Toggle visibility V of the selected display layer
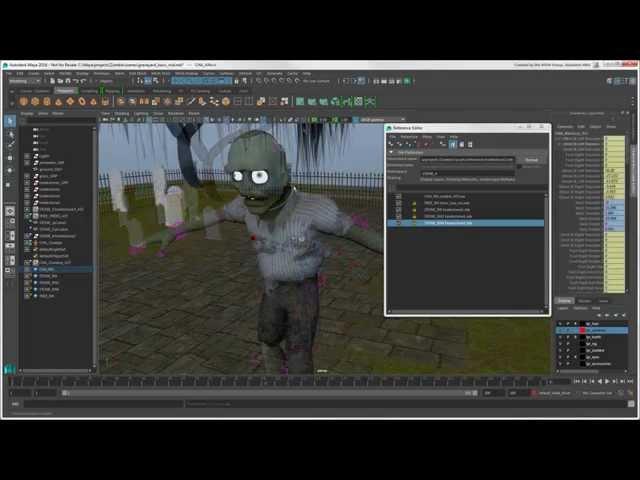The width and height of the screenshot is (640, 480). pos(560,330)
